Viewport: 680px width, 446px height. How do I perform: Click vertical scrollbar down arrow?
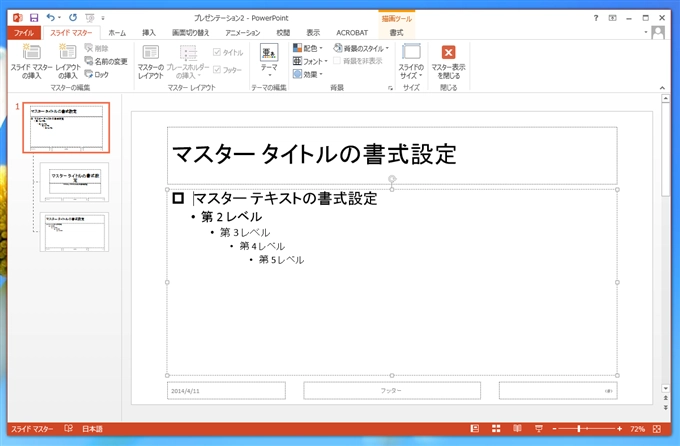[666, 388]
